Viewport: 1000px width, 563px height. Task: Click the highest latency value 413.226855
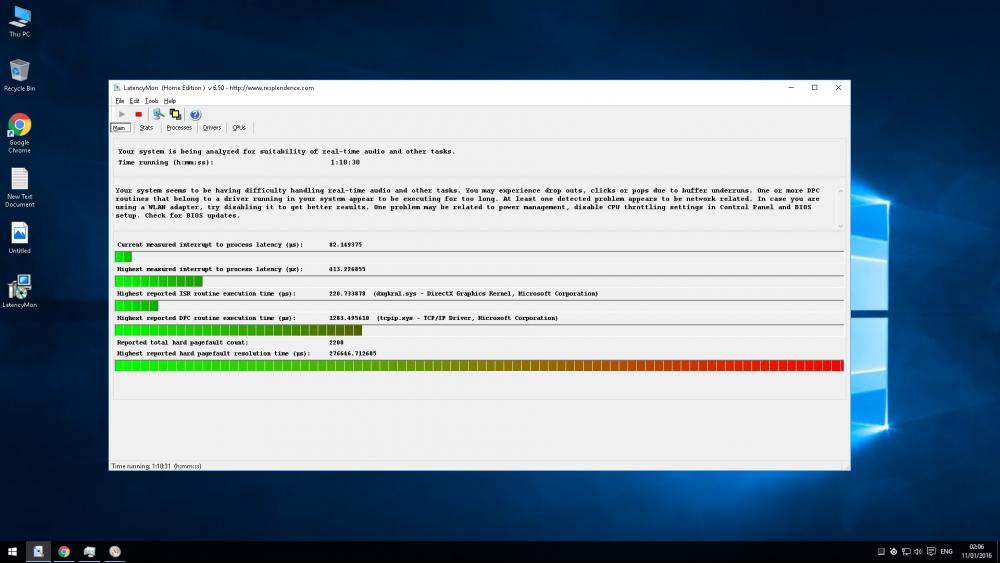click(347, 269)
